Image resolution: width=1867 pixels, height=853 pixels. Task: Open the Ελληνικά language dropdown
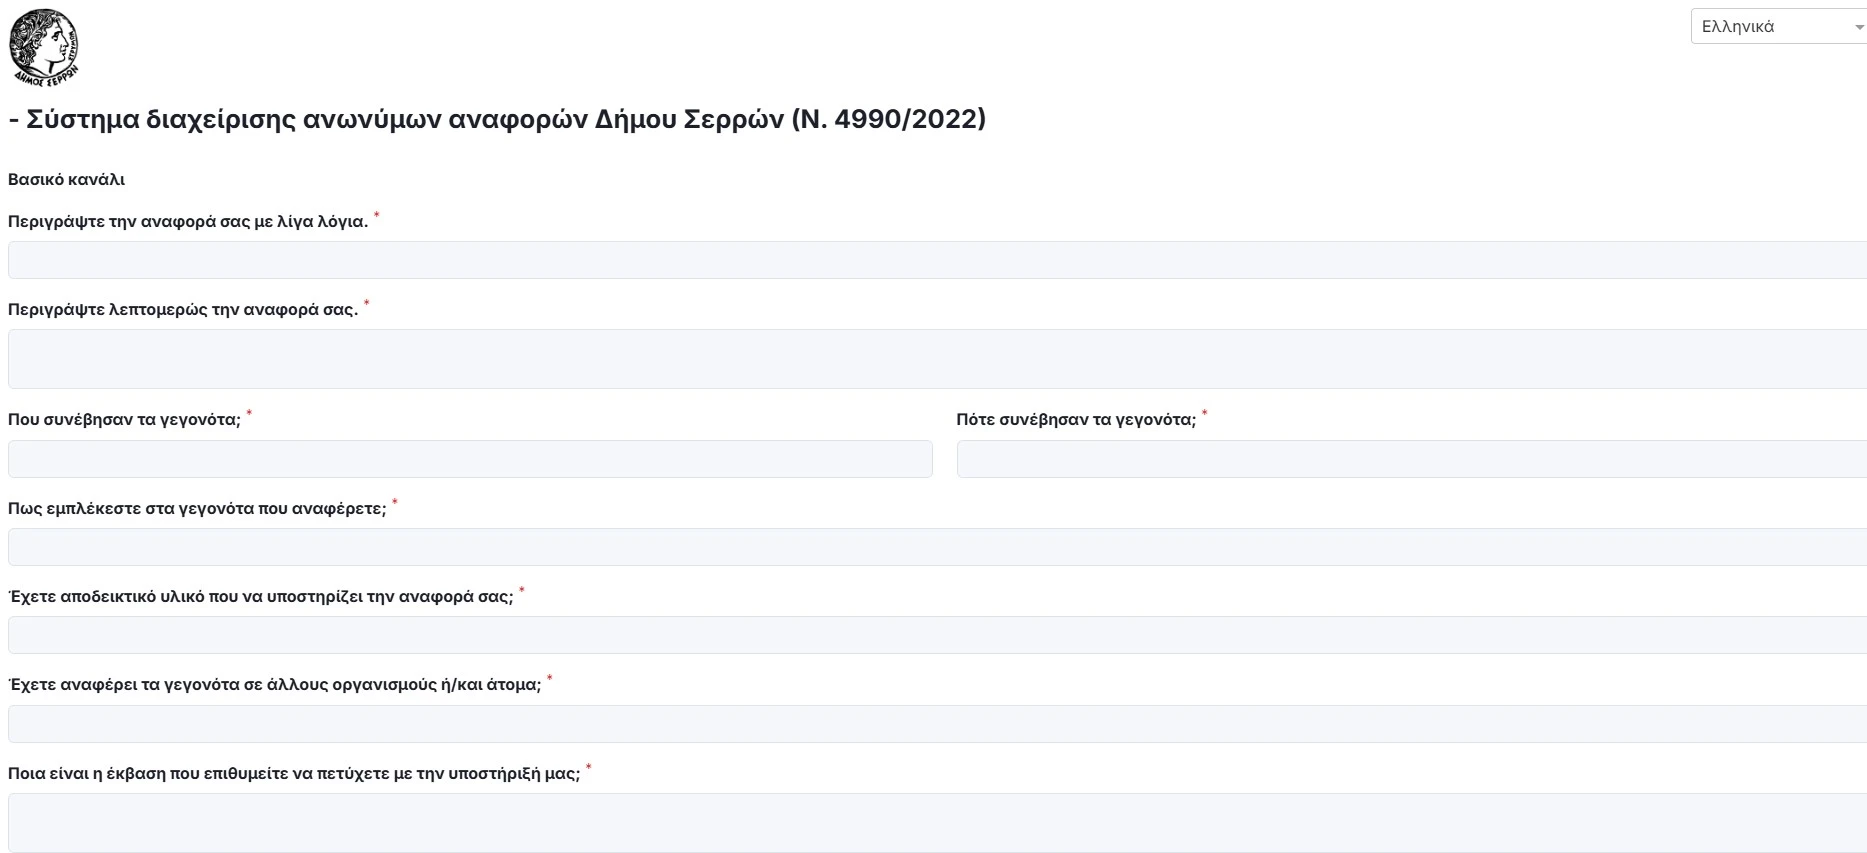[x=1777, y=27]
